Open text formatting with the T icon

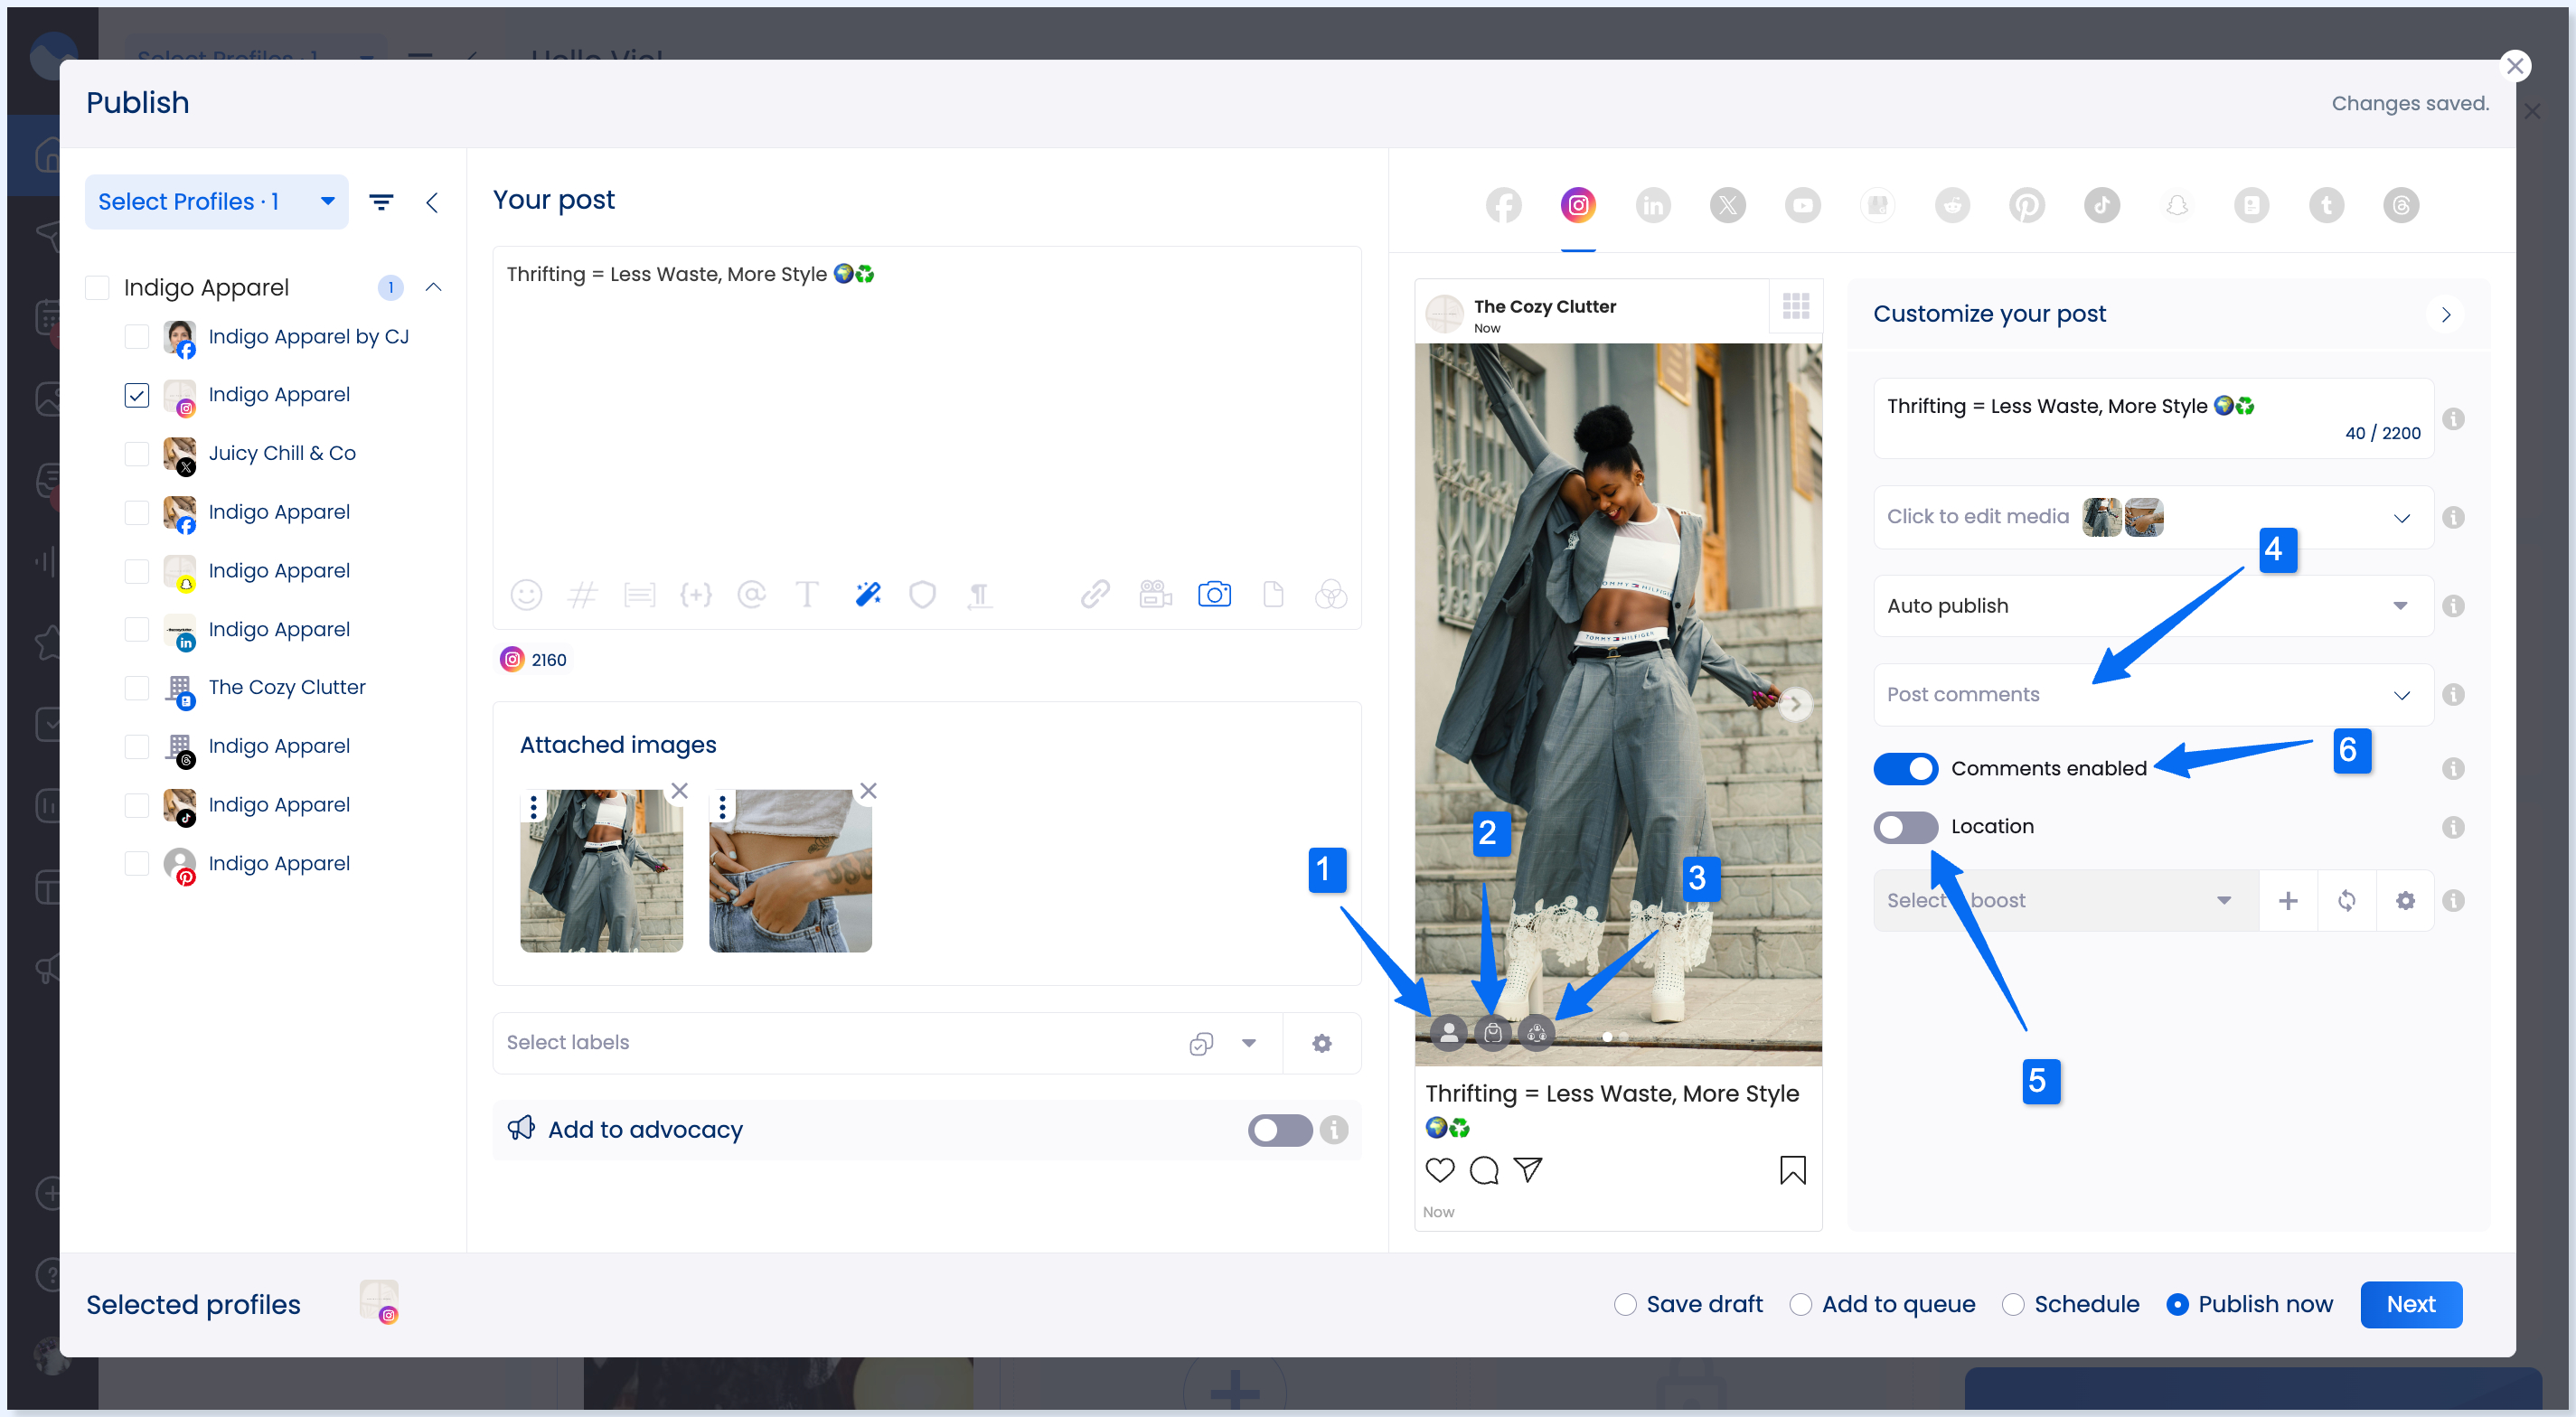[x=807, y=595]
